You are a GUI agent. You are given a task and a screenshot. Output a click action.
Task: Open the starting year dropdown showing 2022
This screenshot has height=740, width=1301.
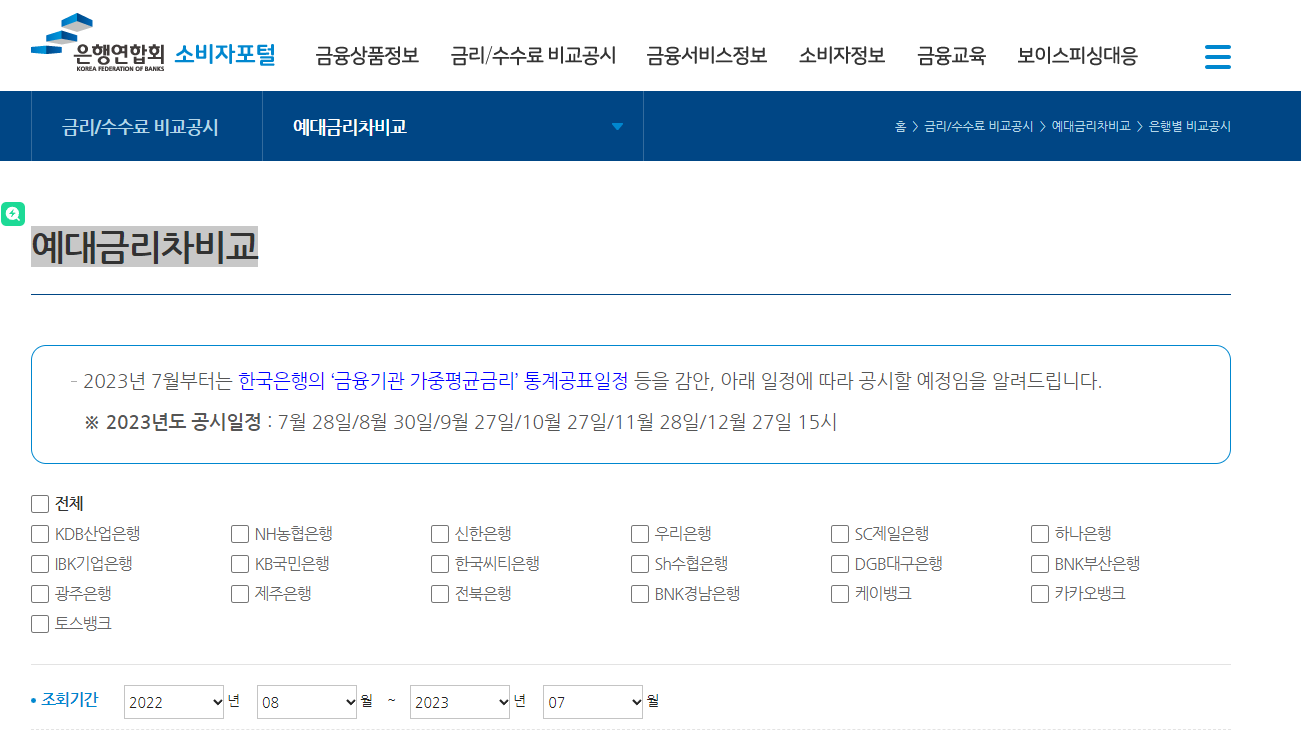click(x=173, y=701)
